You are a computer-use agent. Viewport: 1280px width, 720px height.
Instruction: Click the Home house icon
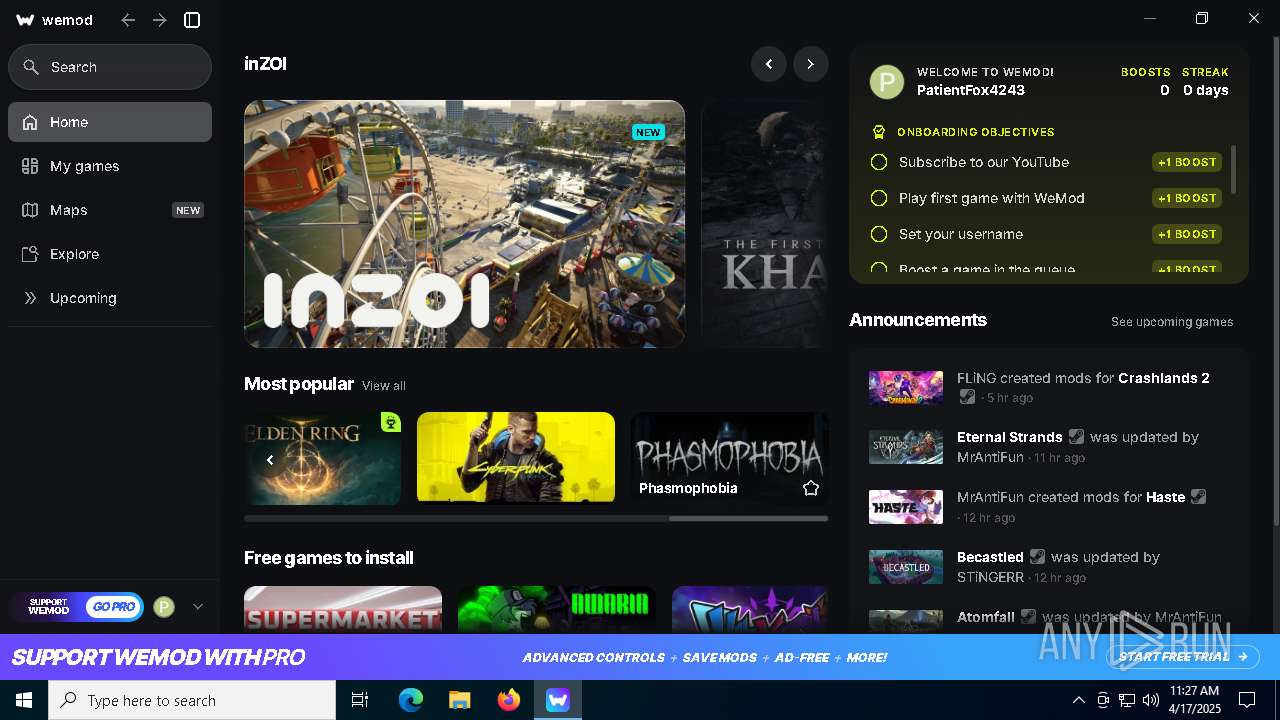click(x=30, y=122)
